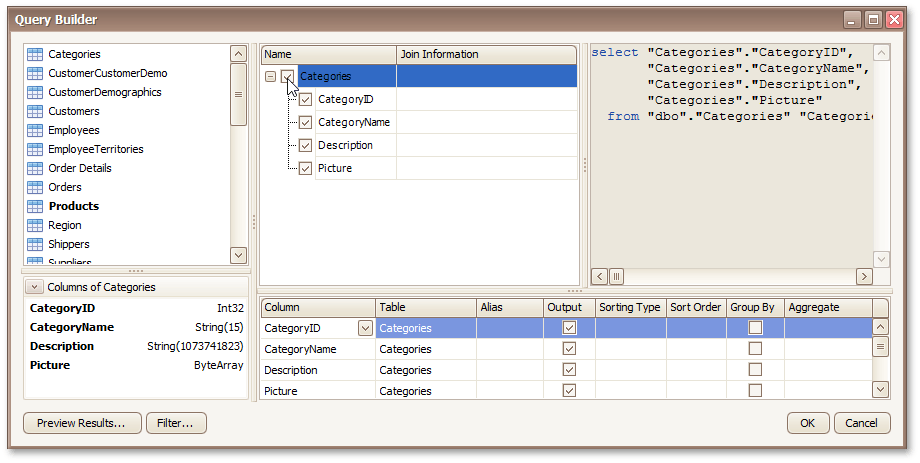Viewport: 920px width, 463px height.
Task: Open the CategoryID column dropdown
Action: tap(365, 328)
